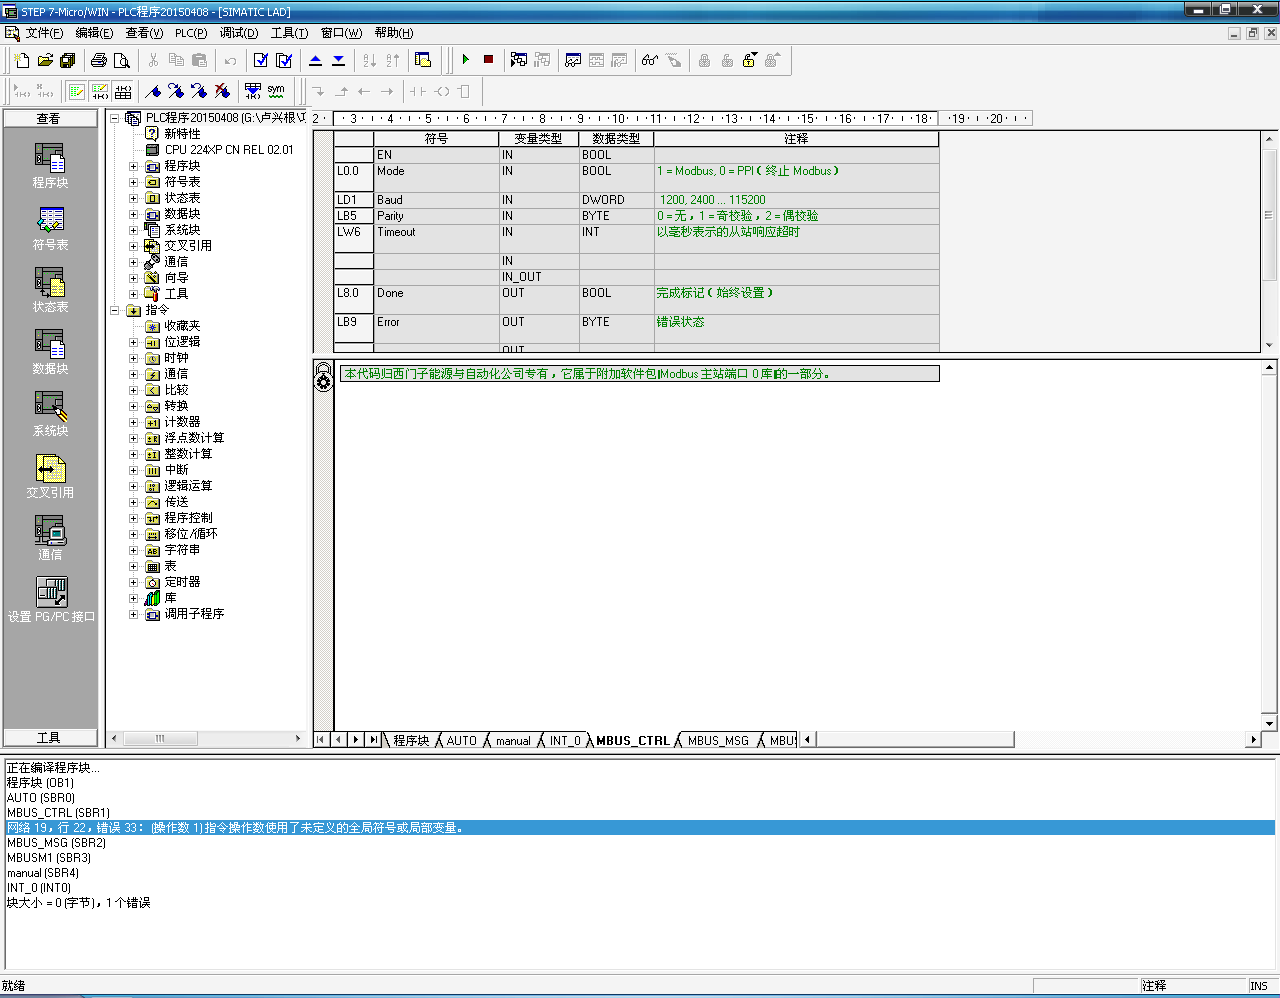The height and width of the screenshot is (998, 1280).
Task: Click variable table scroll down arrow
Action: coord(1270,345)
